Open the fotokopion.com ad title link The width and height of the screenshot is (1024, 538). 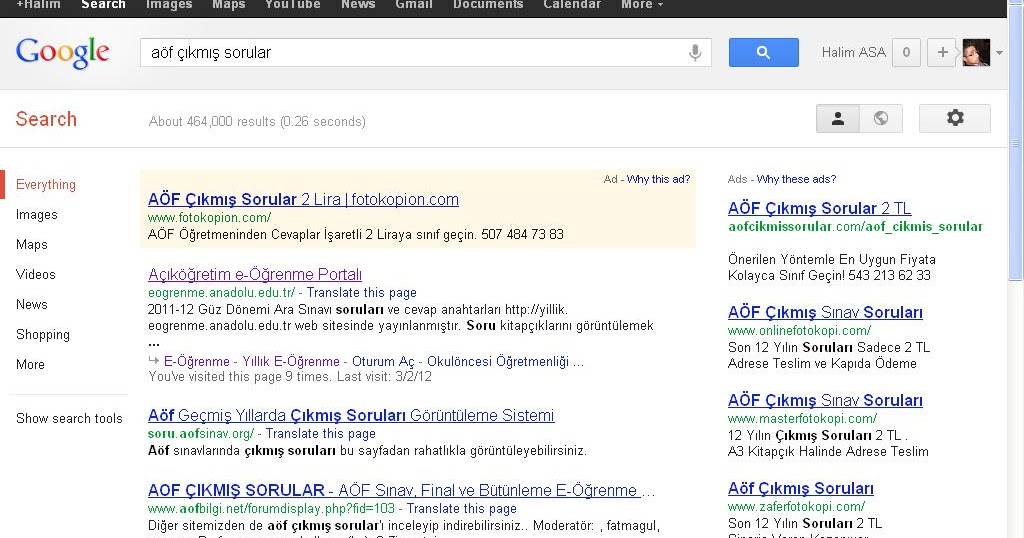(x=303, y=200)
